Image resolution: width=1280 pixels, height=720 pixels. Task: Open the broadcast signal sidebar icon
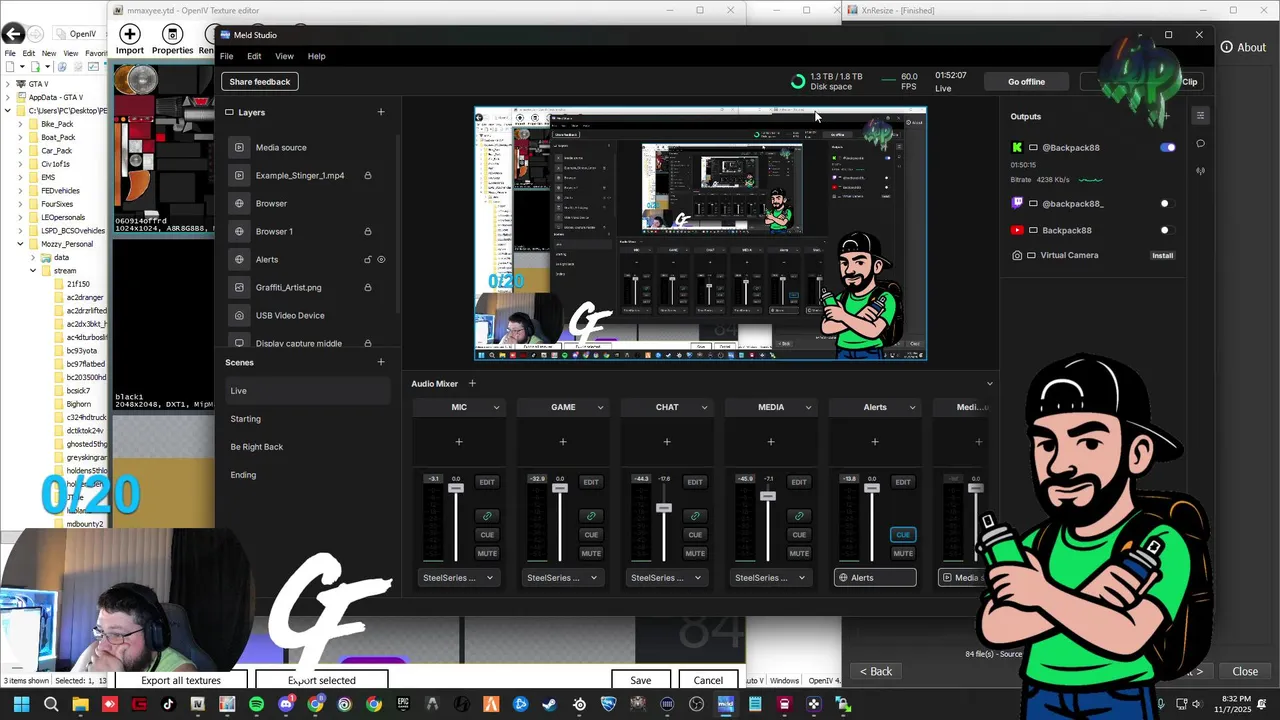coord(1201,171)
